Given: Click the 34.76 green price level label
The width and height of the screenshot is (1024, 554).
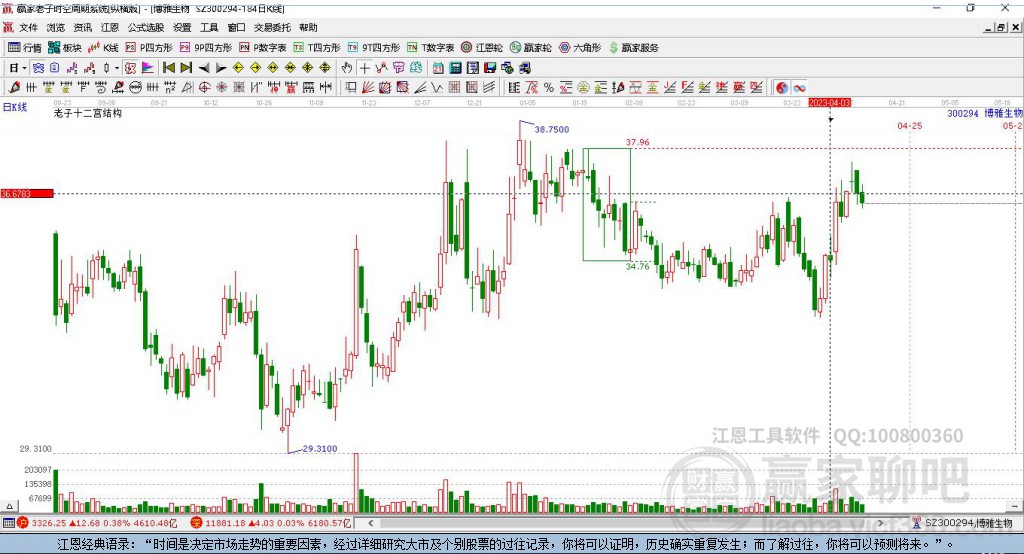Looking at the screenshot, I should coord(637,267).
